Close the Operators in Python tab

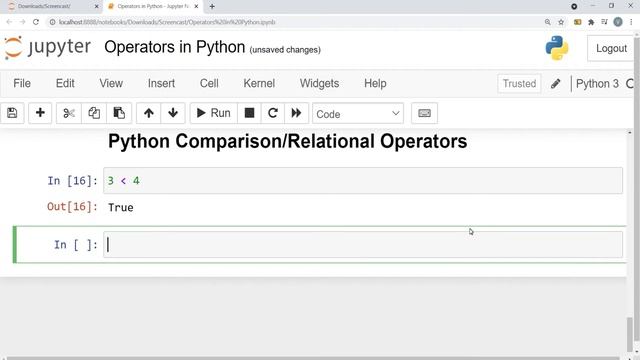pos(196,7)
